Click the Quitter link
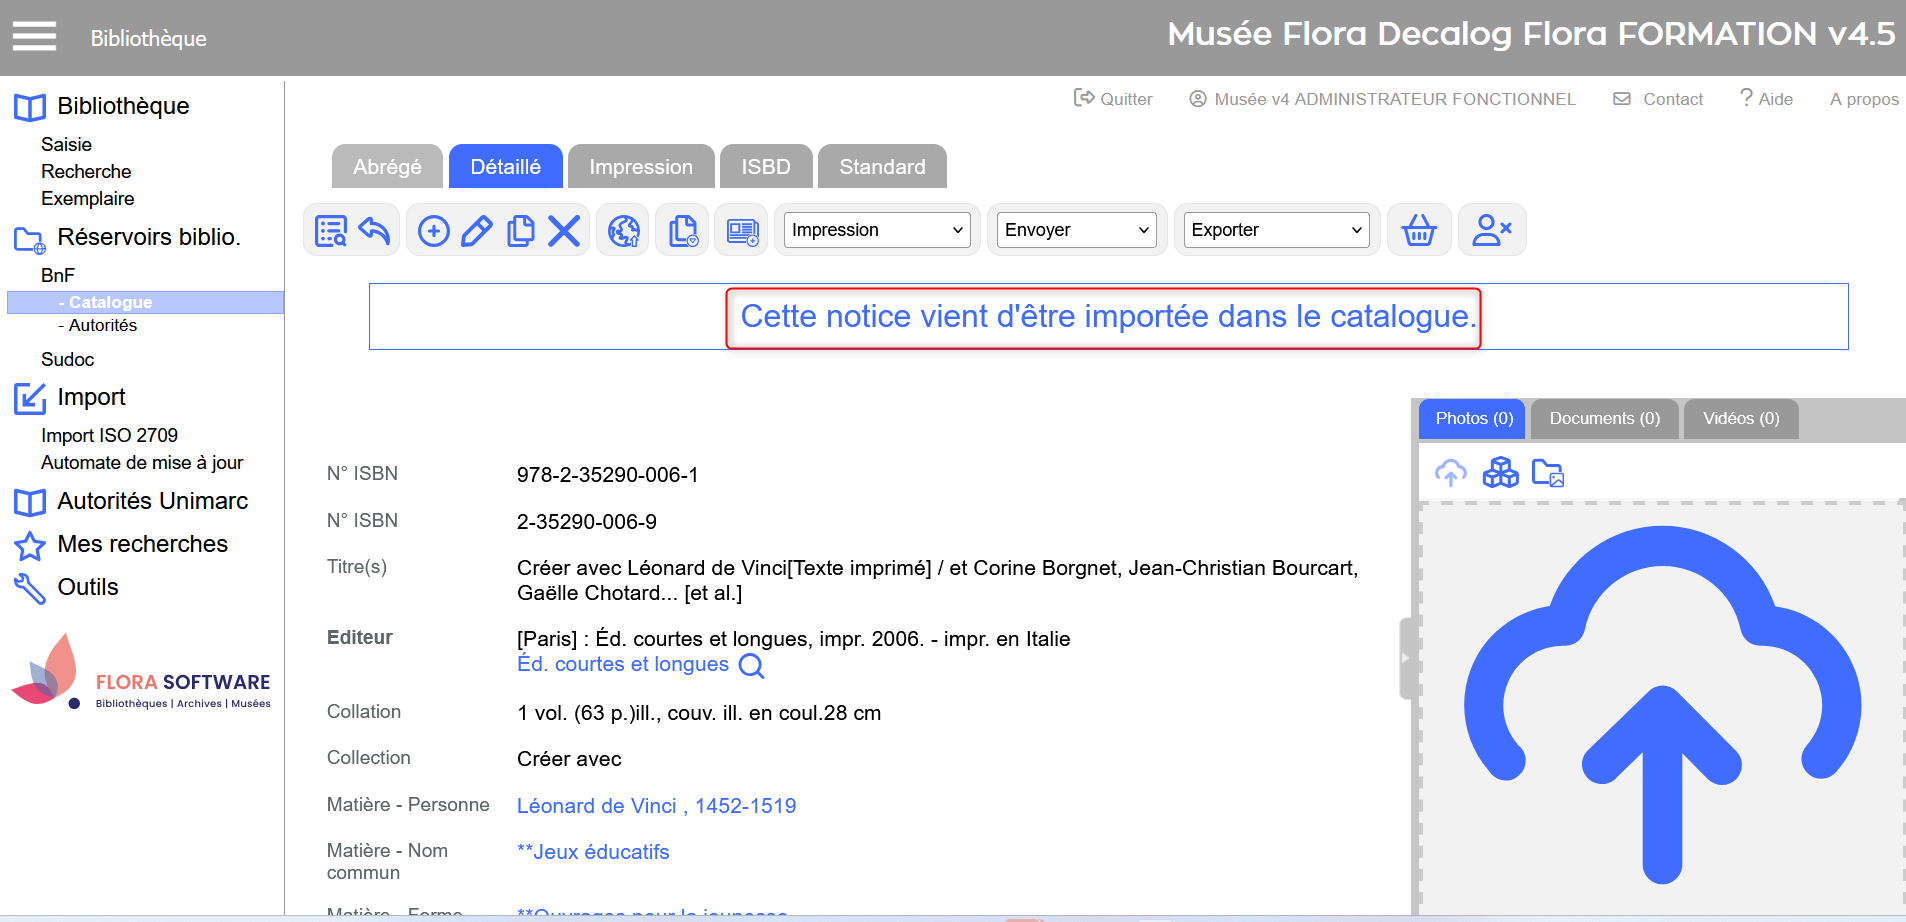The width and height of the screenshot is (1906, 922). pos(1113,99)
